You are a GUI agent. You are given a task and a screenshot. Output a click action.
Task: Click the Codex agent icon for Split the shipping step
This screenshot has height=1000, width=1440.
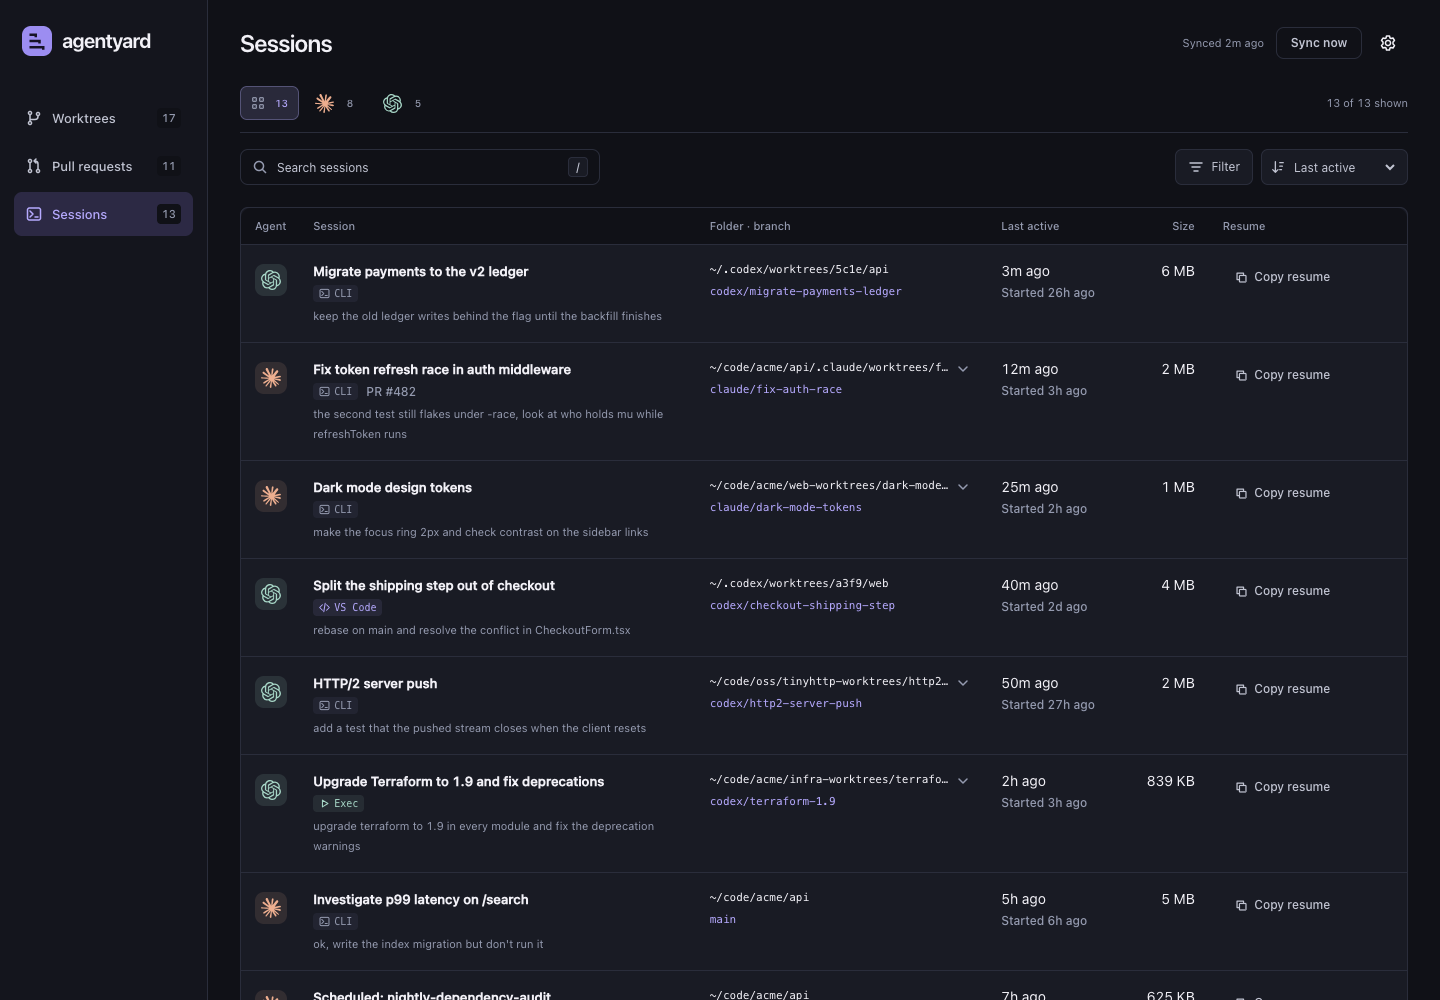point(271,594)
